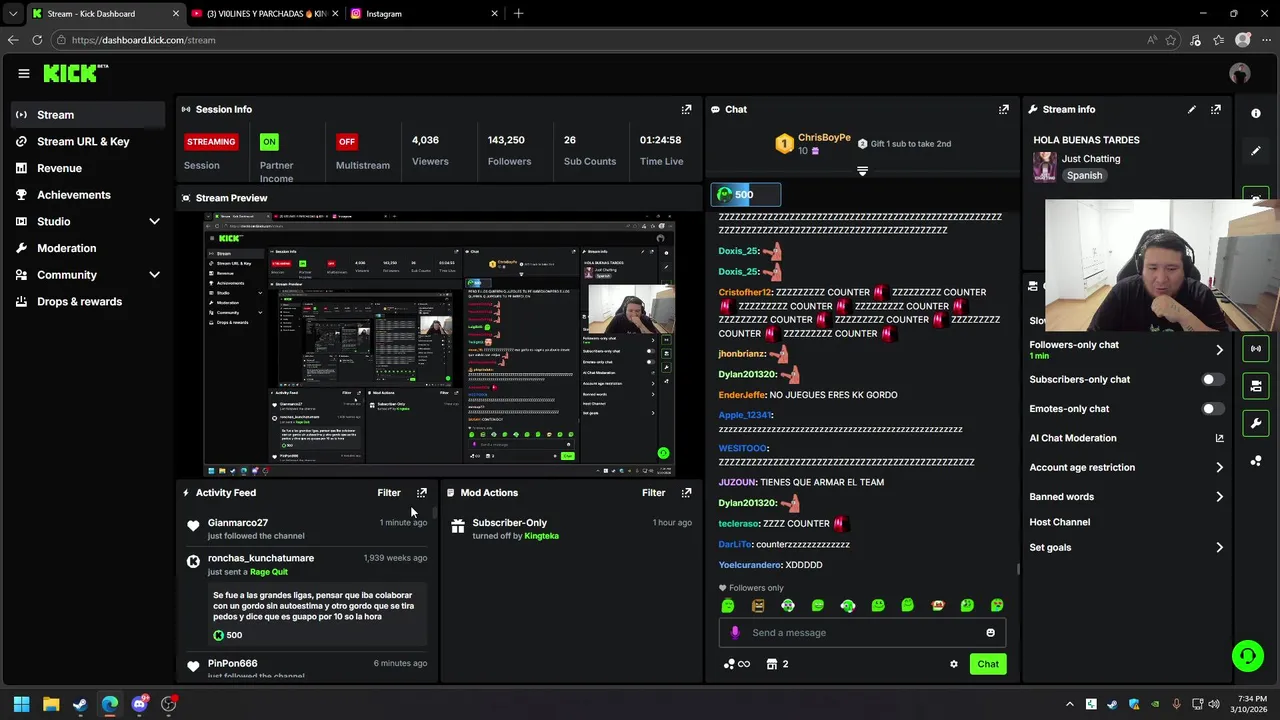Filter the Mod Actions list
The image size is (1280, 720).
(654, 492)
